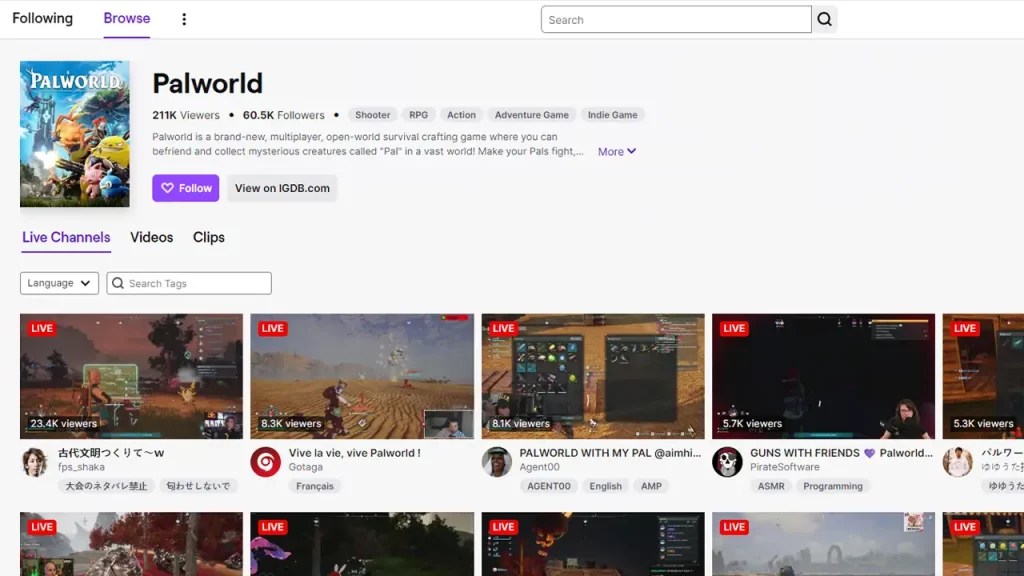1024x576 pixels.
Task: Switch to the Following tab
Action: pyautogui.click(x=42, y=18)
